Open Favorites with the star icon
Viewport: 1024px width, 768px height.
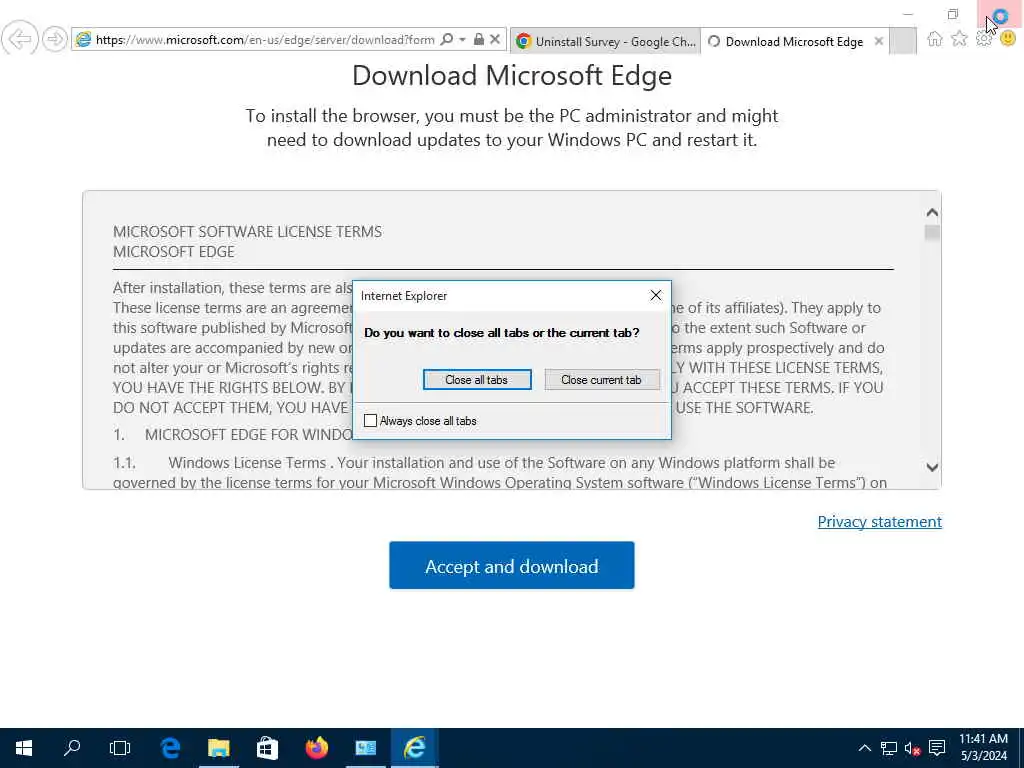point(959,39)
